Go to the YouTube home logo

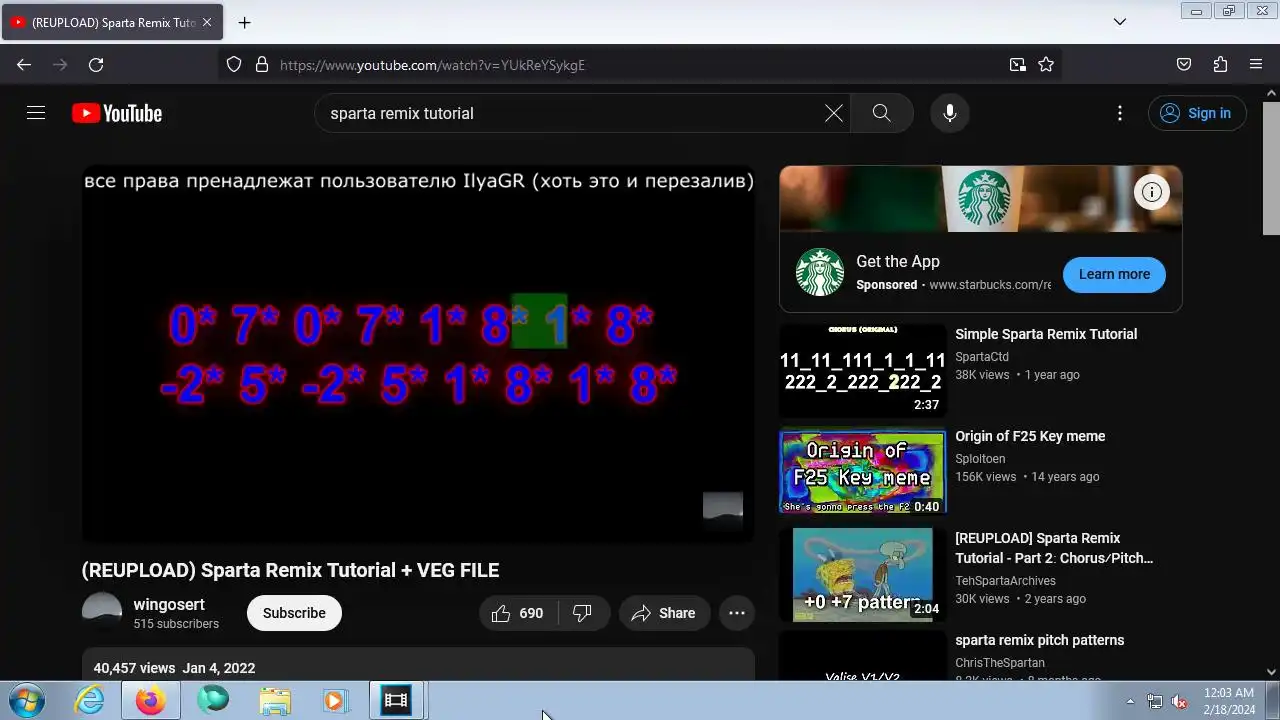117,113
